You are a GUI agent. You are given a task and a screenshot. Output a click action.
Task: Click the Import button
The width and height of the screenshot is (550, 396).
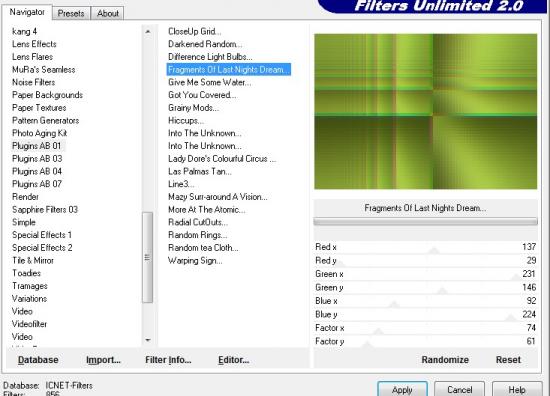point(103,360)
